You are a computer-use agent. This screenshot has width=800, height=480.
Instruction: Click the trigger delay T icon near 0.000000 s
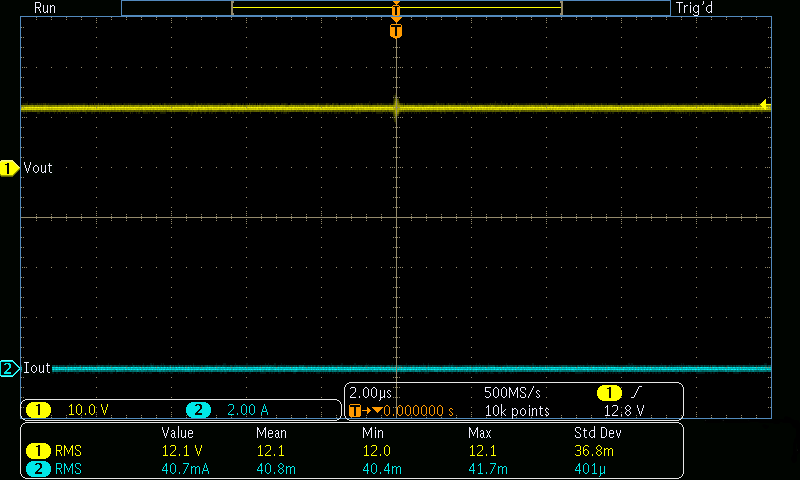[355, 410]
